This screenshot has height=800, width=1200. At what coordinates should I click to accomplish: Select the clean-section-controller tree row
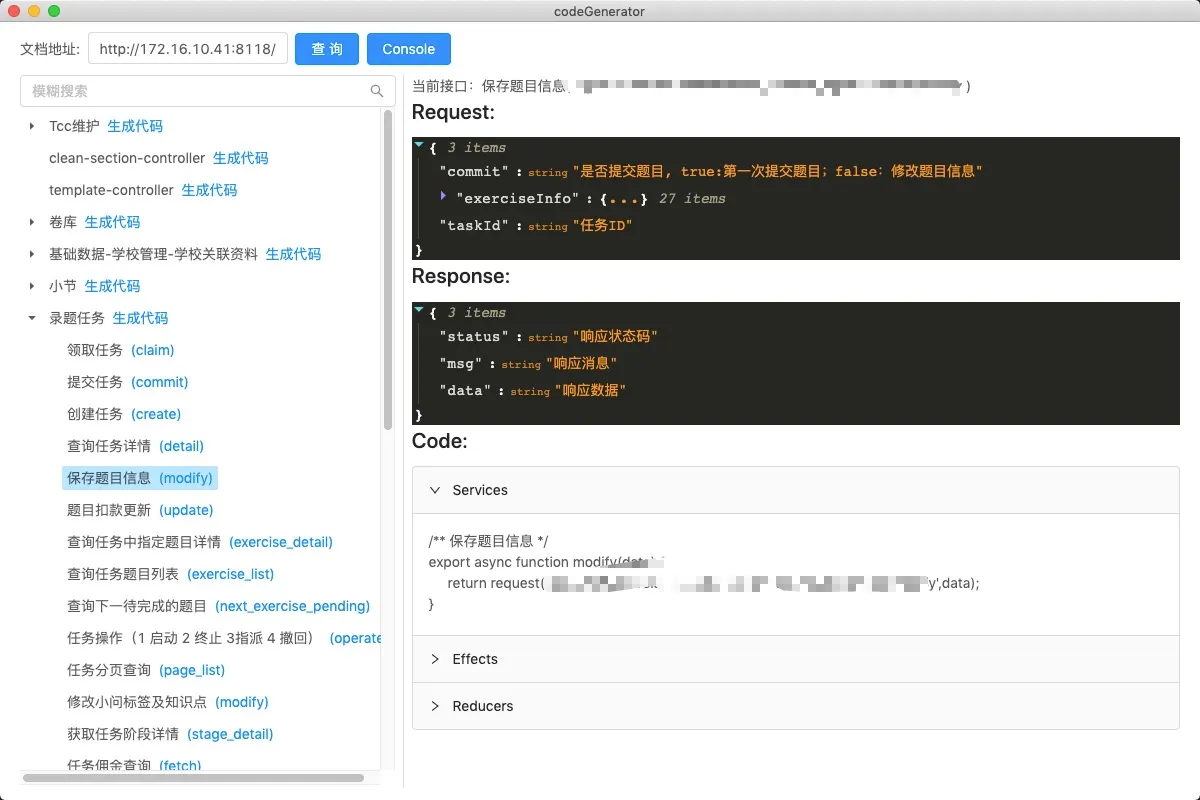point(127,158)
